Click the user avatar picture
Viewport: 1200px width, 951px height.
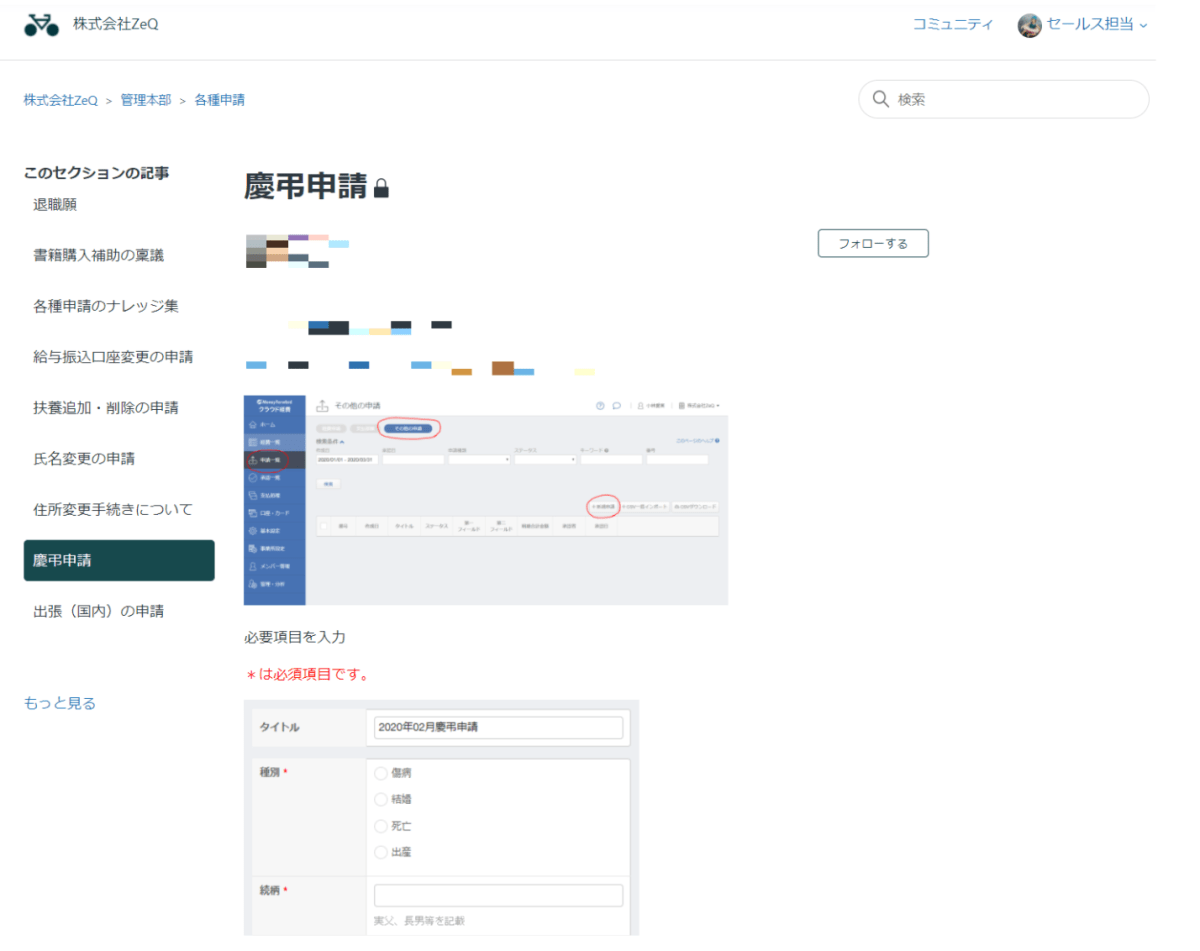point(1029,25)
